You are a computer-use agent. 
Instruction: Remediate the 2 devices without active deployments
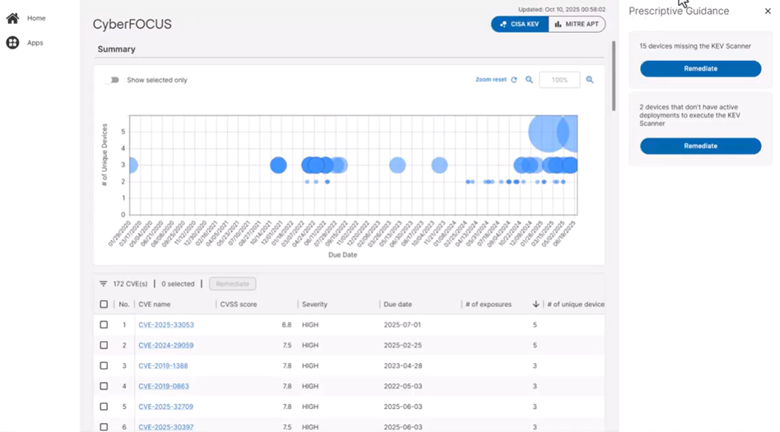pos(700,146)
